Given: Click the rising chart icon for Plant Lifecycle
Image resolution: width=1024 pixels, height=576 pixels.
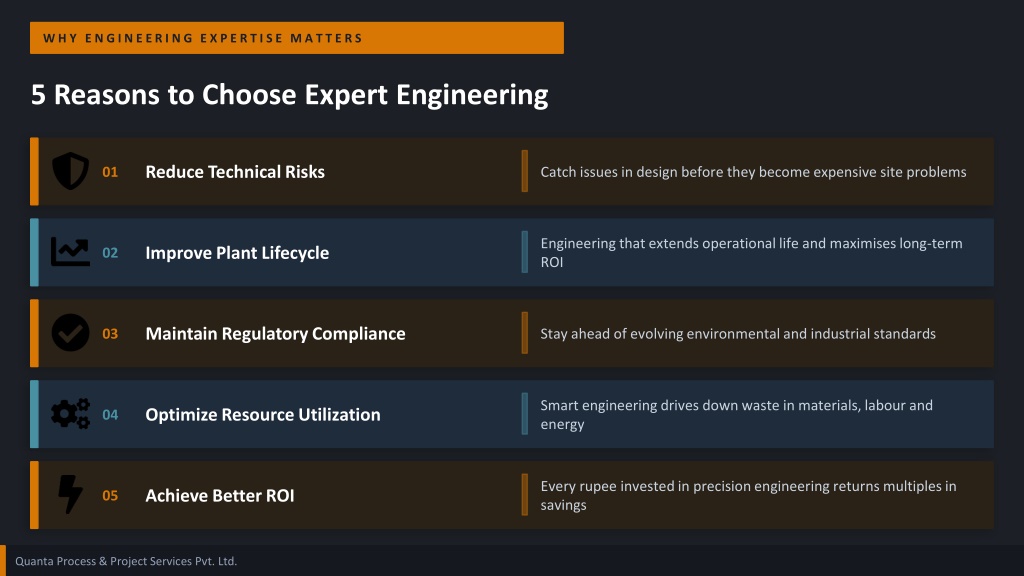Looking at the screenshot, I should [x=71, y=252].
